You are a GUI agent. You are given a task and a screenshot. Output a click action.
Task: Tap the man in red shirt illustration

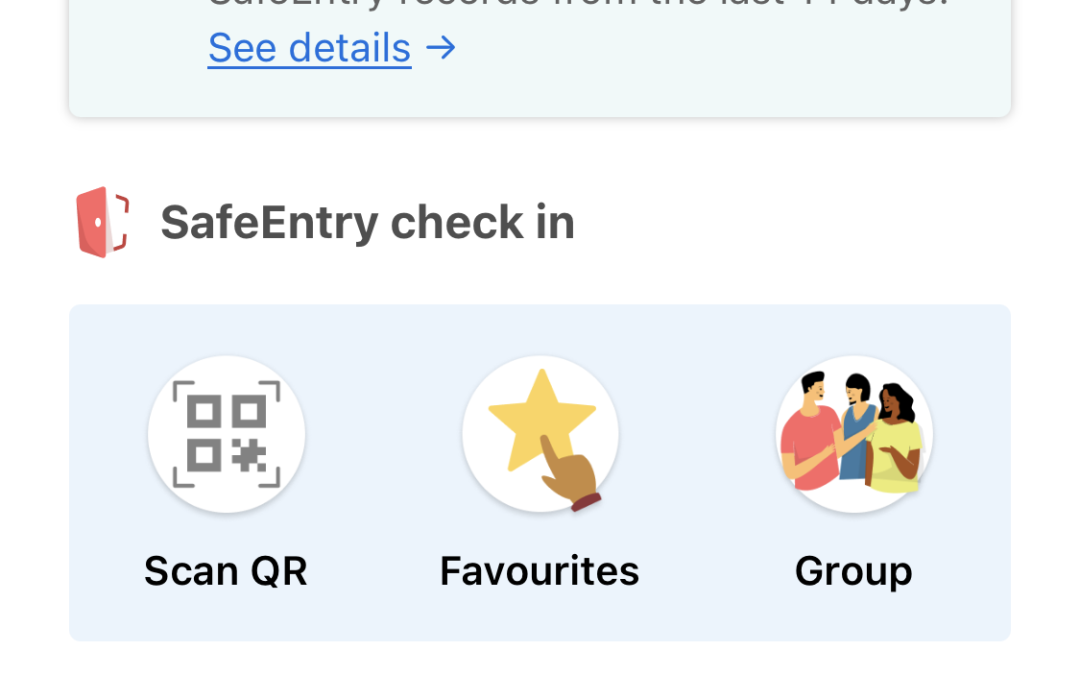click(808, 440)
